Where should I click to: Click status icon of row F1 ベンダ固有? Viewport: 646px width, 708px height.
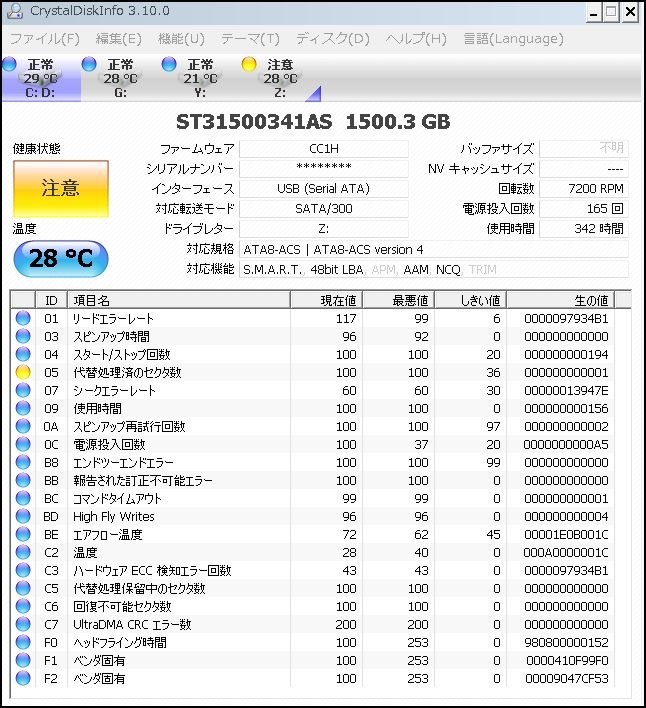(23, 660)
